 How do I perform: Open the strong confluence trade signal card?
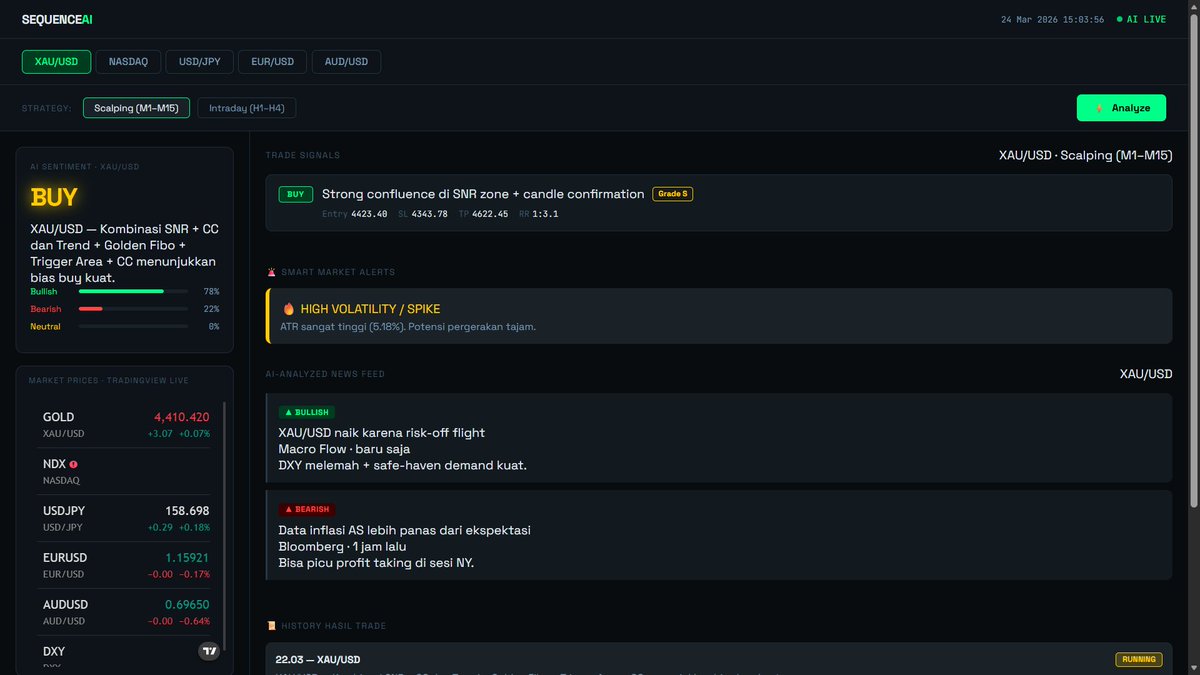pyautogui.click(x=719, y=203)
